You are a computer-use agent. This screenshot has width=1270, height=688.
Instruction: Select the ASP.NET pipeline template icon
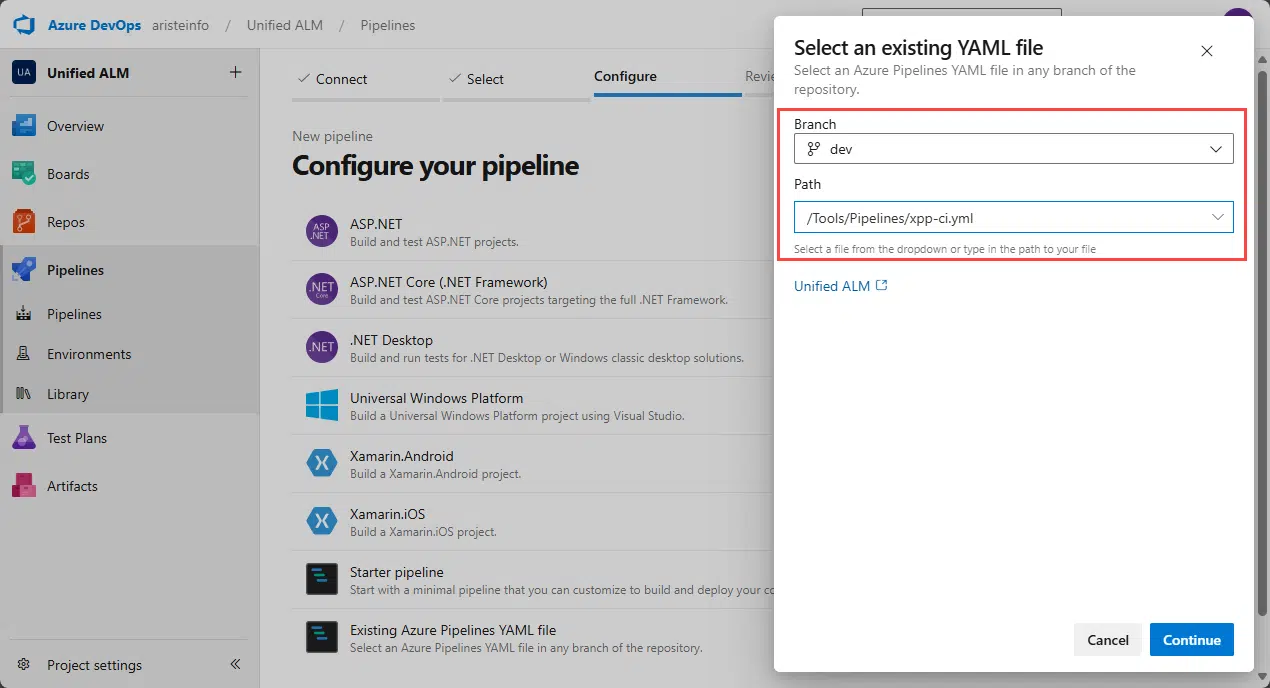pos(321,231)
